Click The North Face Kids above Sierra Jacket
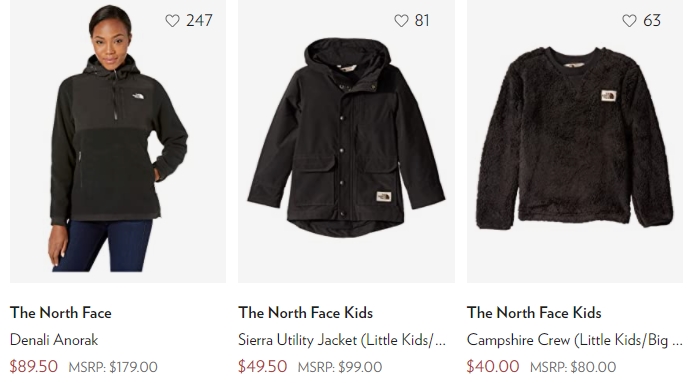Viewport: 691px width, 383px height. point(305,313)
